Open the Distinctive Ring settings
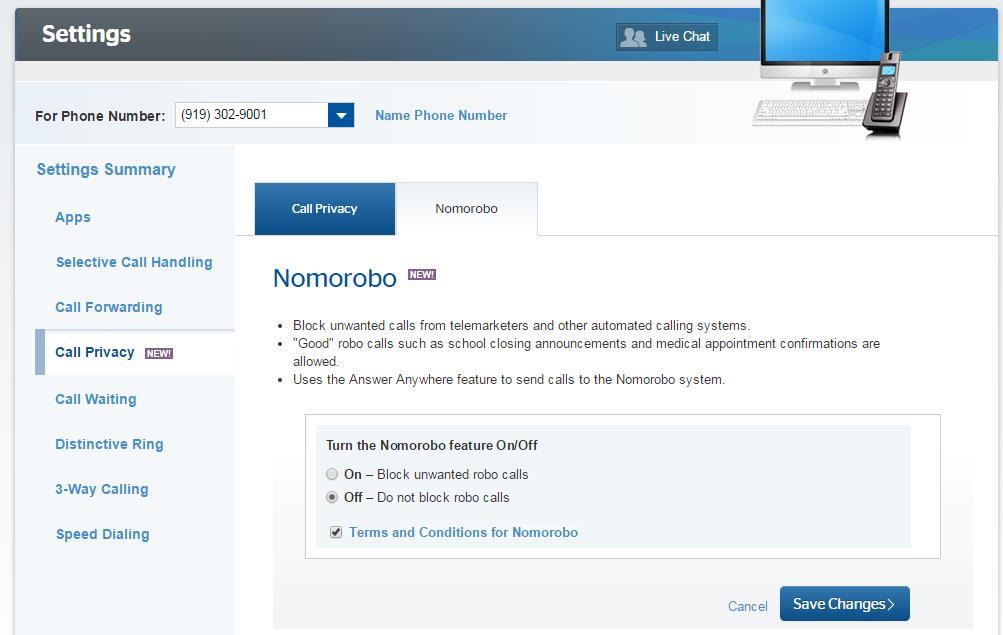Screen dimensions: 1003x635 [x=109, y=444]
